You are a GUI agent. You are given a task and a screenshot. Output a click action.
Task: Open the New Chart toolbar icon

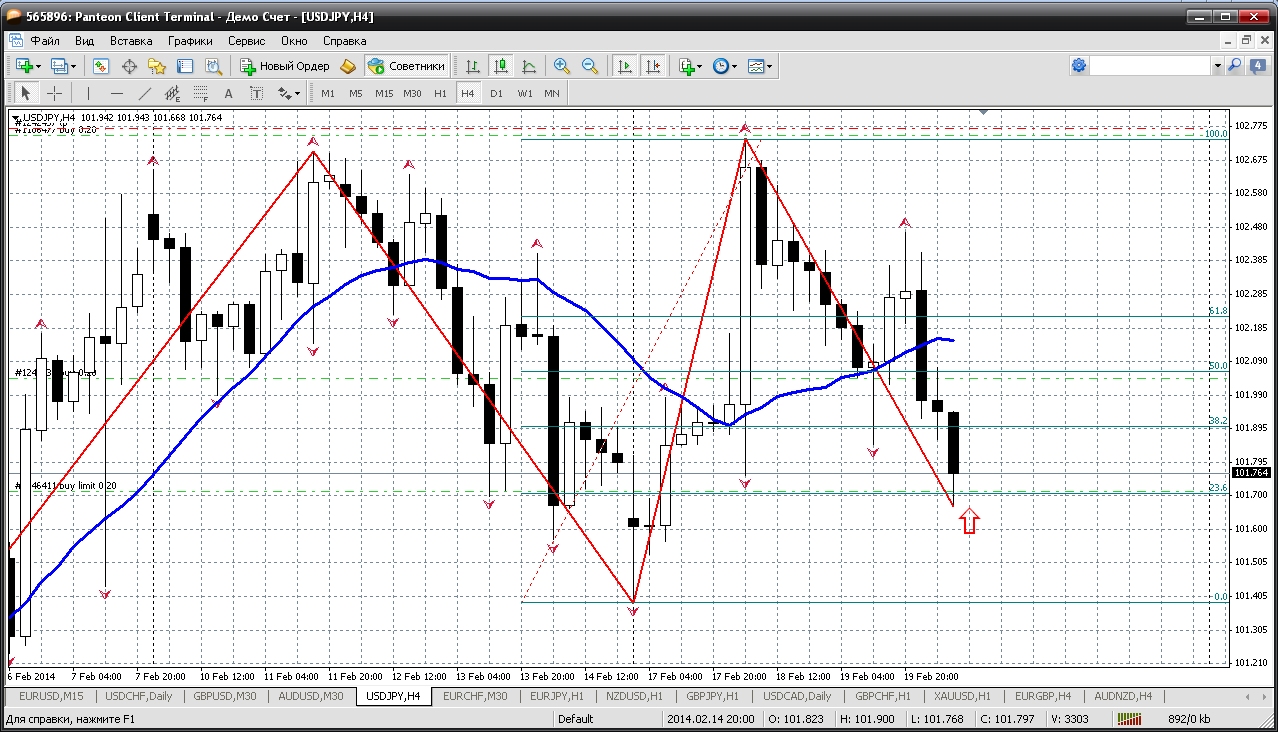(23, 66)
